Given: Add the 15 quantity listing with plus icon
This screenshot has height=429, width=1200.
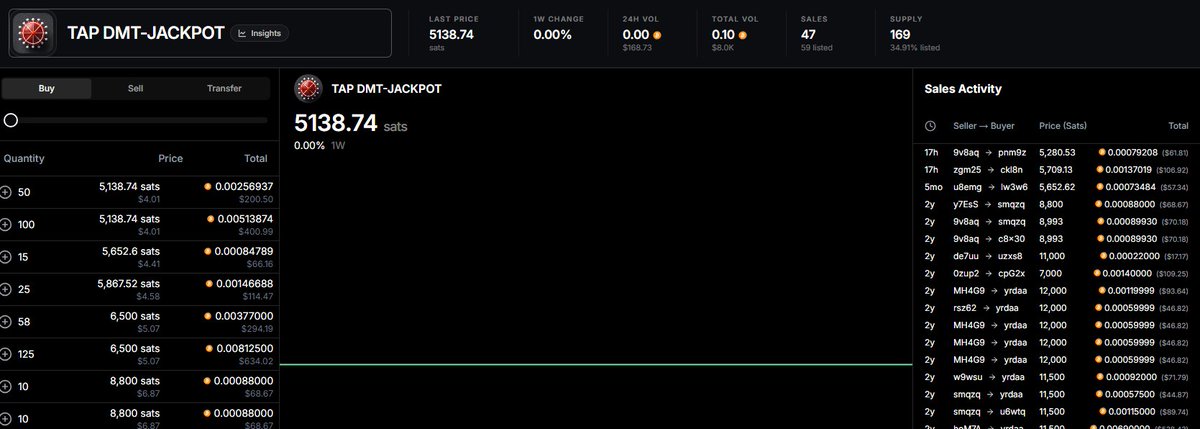Looking at the screenshot, I should pyautogui.click(x=6, y=257).
